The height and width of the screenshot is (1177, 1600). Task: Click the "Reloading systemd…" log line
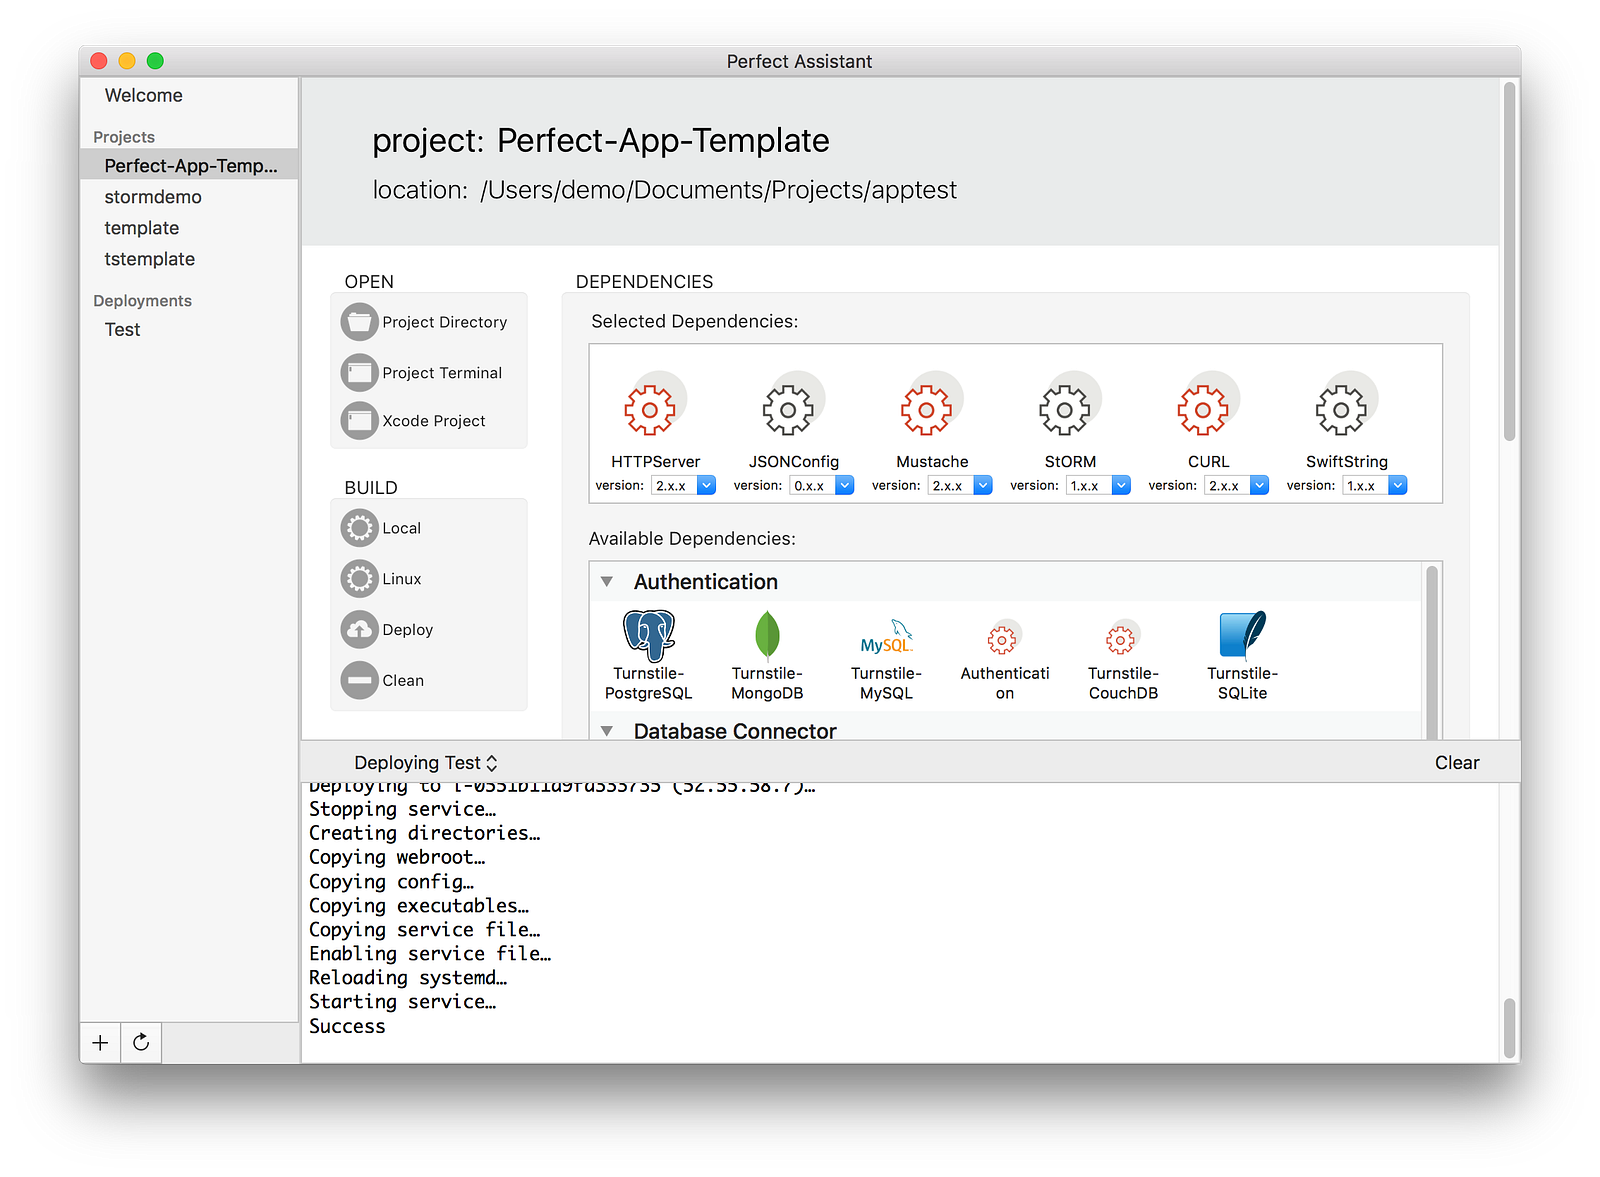tap(408, 978)
